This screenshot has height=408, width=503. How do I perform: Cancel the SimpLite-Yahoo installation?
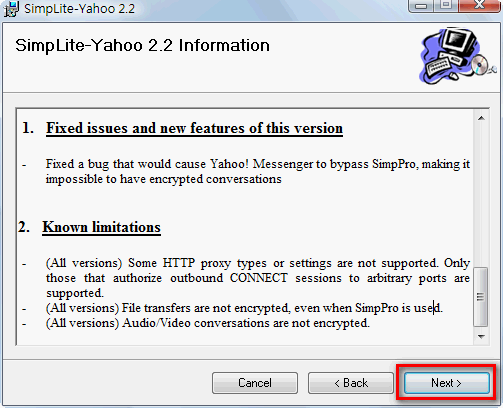click(255, 383)
